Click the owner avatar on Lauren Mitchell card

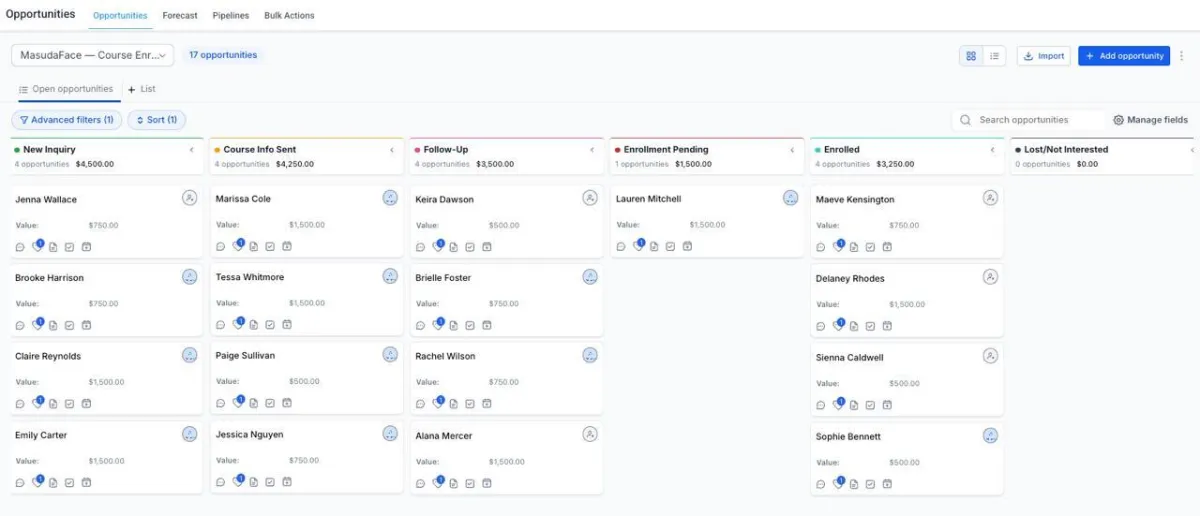(791, 198)
